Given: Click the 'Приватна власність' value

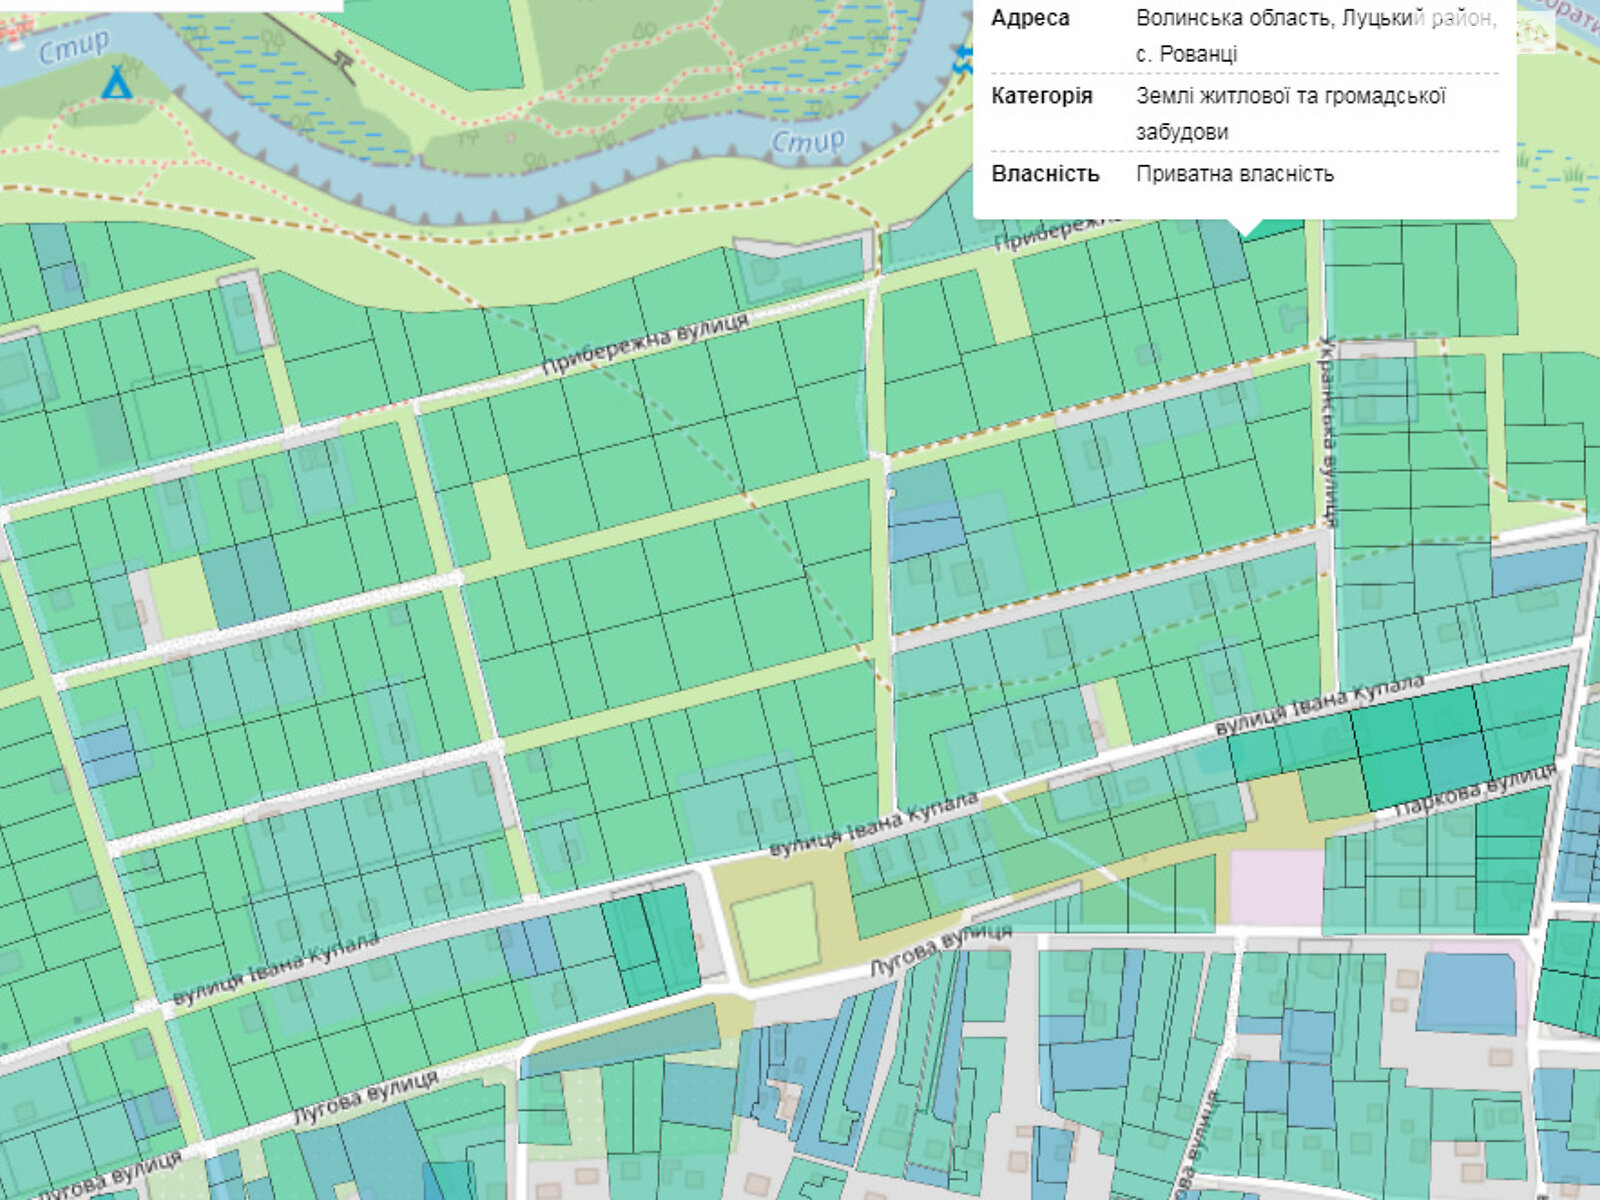Looking at the screenshot, I should pos(1235,174).
